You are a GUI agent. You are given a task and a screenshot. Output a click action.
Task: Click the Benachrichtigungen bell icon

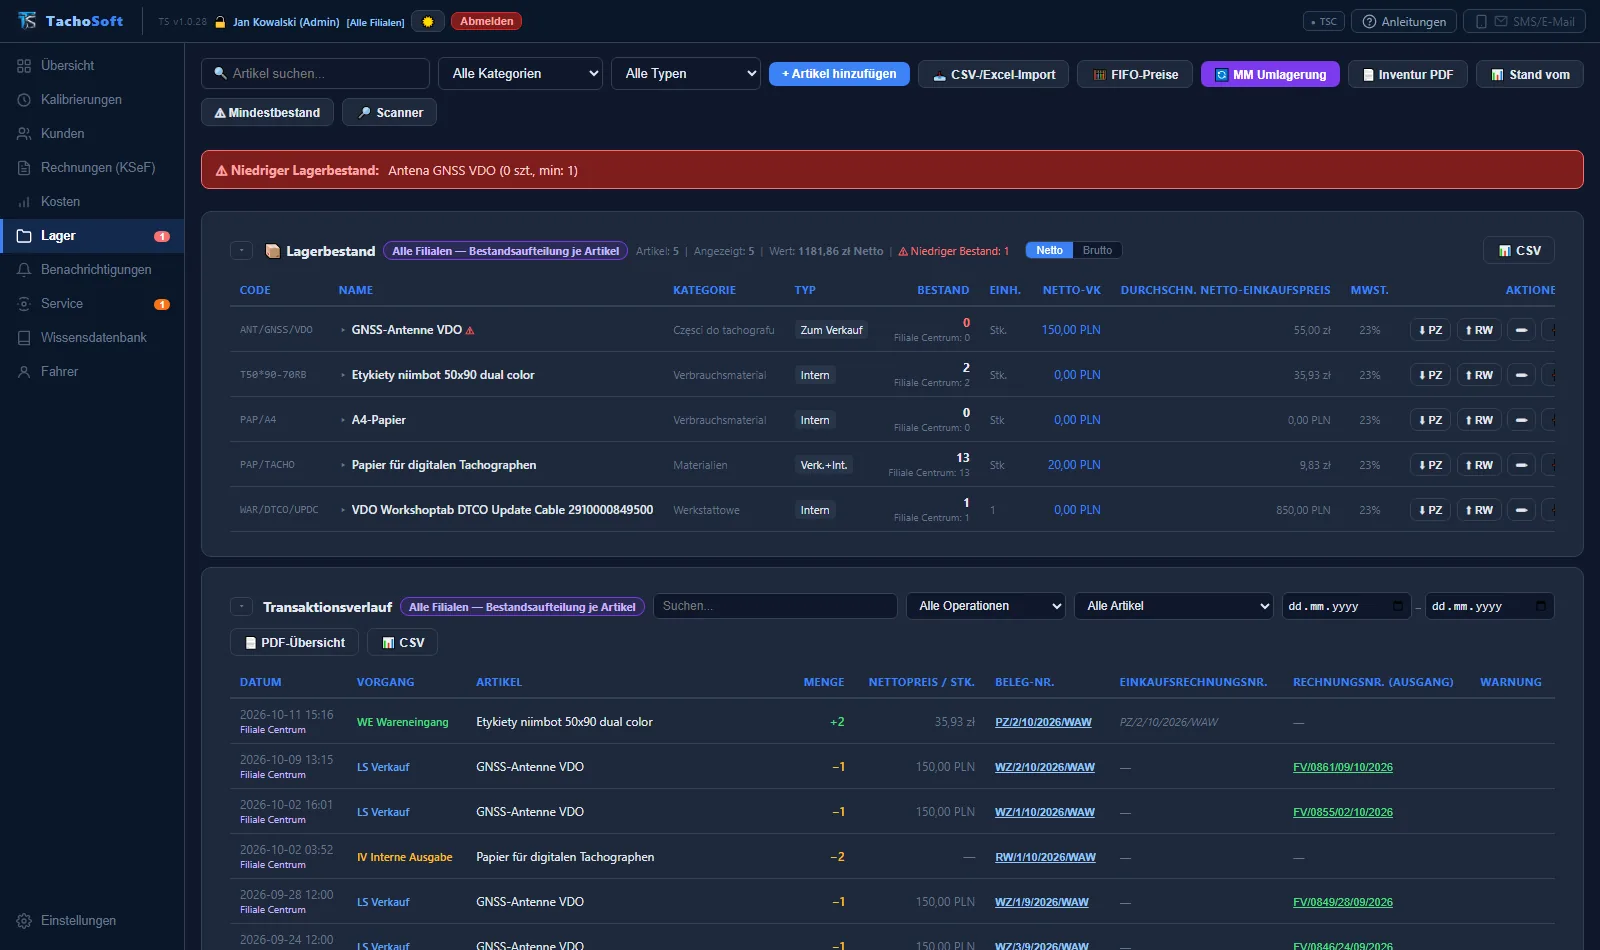(x=24, y=270)
